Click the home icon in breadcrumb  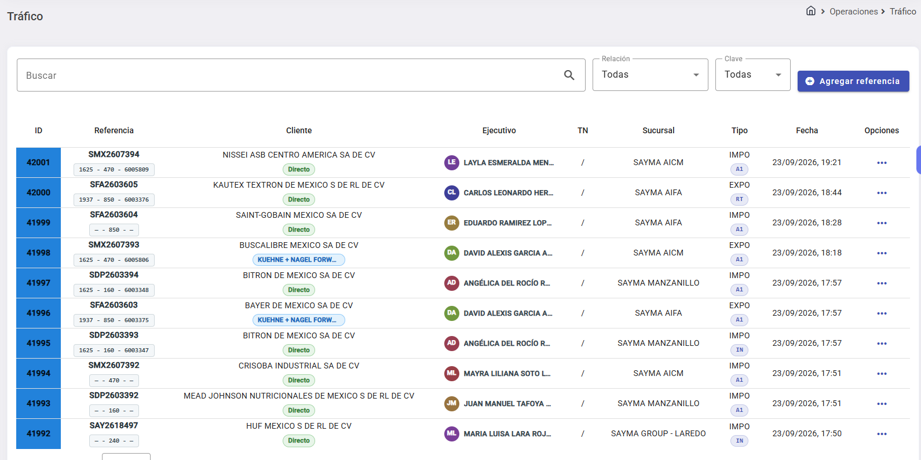[811, 11]
